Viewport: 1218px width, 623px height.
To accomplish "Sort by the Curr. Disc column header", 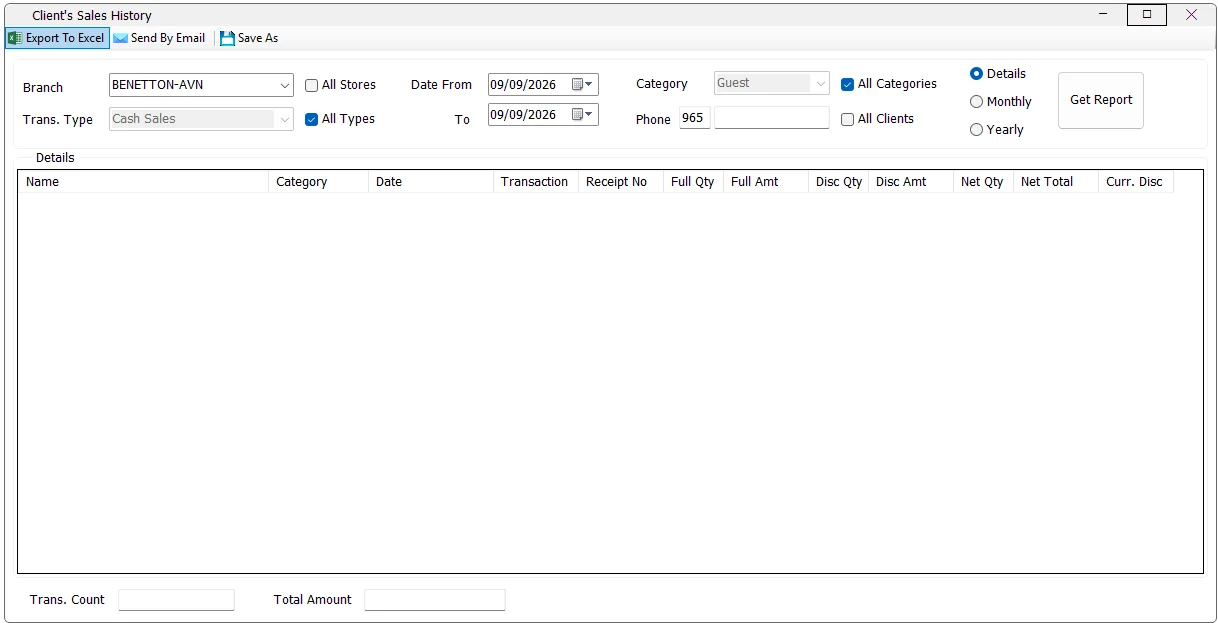I will point(1136,182).
